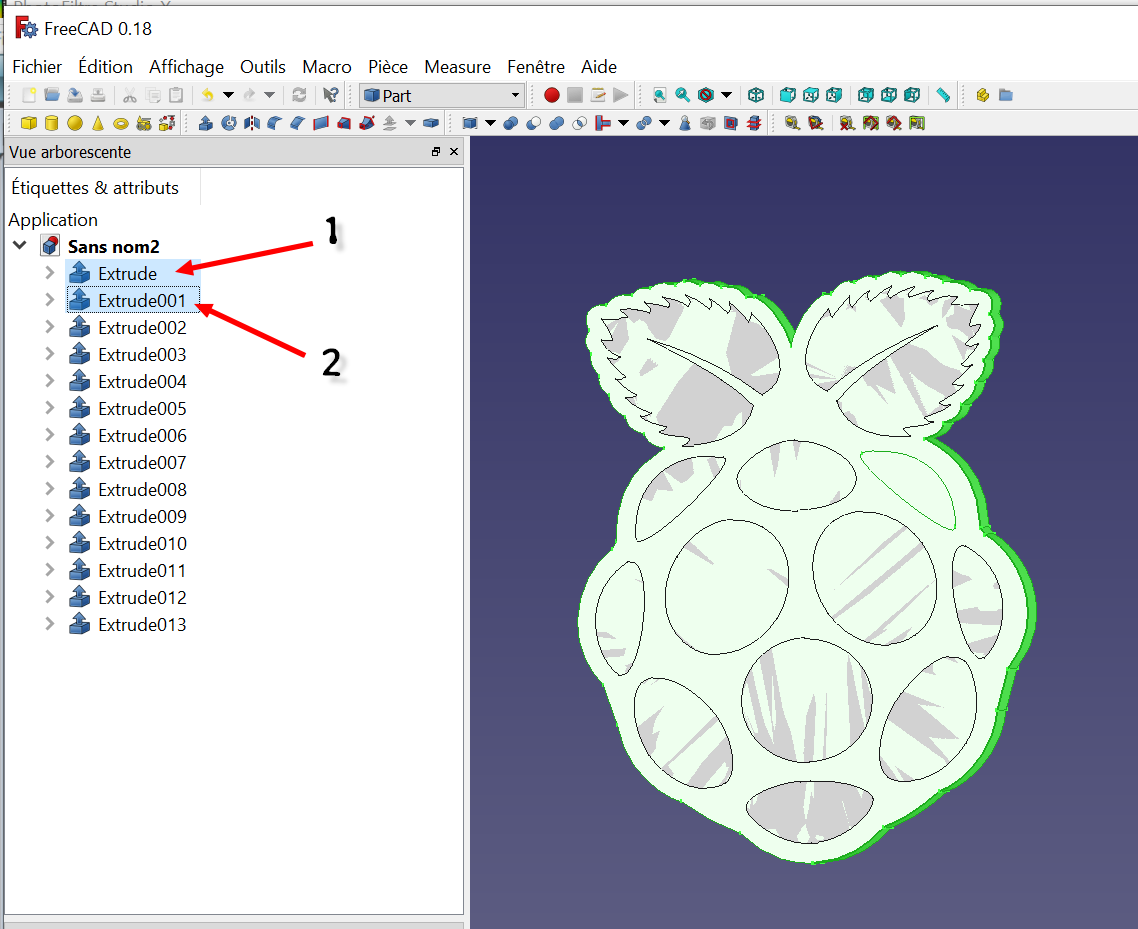The width and height of the screenshot is (1138, 929).
Task: Open the Affichage menu
Action: click(x=187, y=67)
